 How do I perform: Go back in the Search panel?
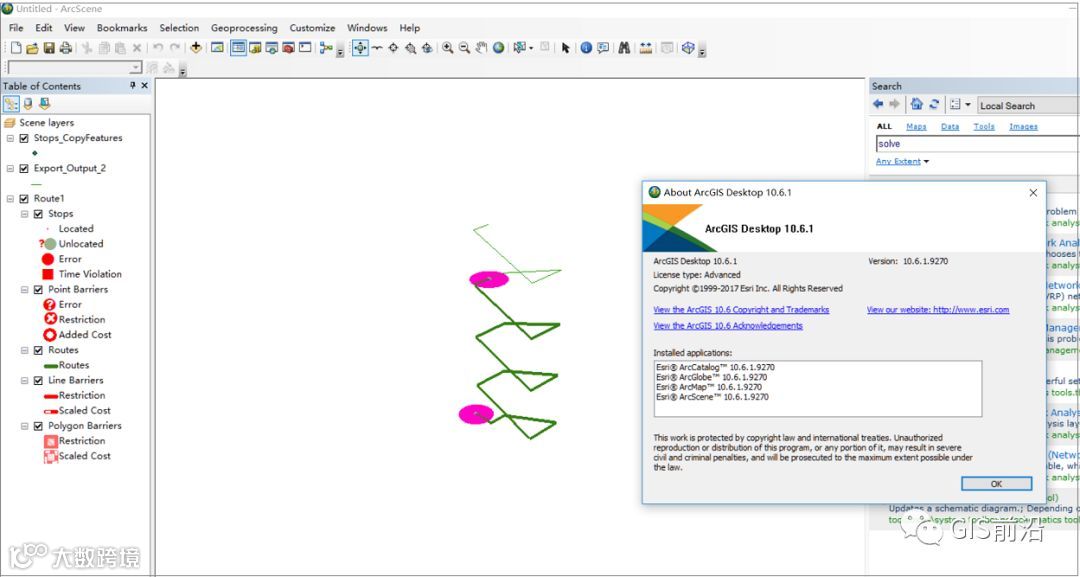click(x=878, y=105)
